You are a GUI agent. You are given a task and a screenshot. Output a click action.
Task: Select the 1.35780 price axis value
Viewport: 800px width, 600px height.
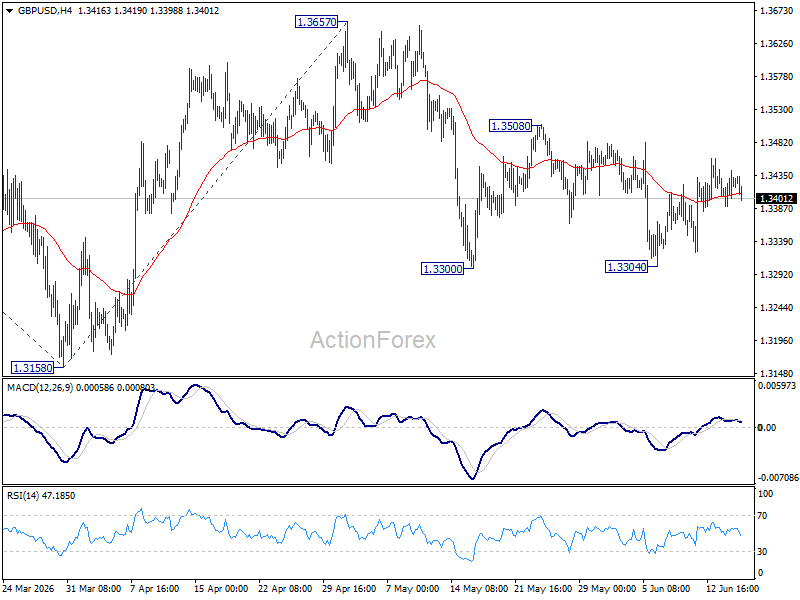click(777, 77)
